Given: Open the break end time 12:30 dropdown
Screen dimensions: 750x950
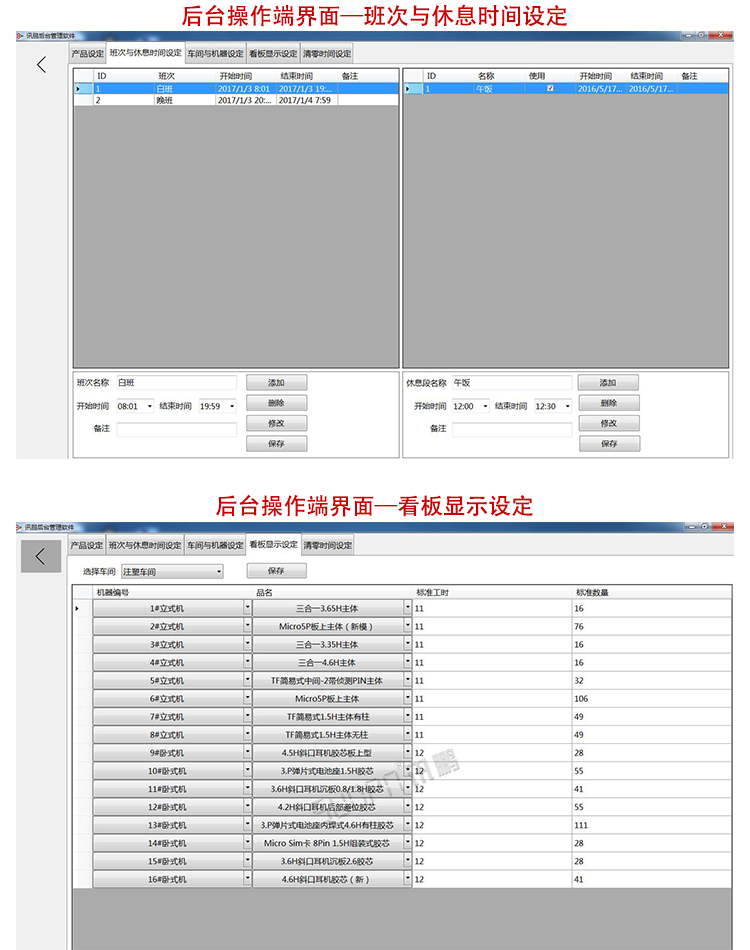Looking at the screenshot, I should tap(568, 407).
